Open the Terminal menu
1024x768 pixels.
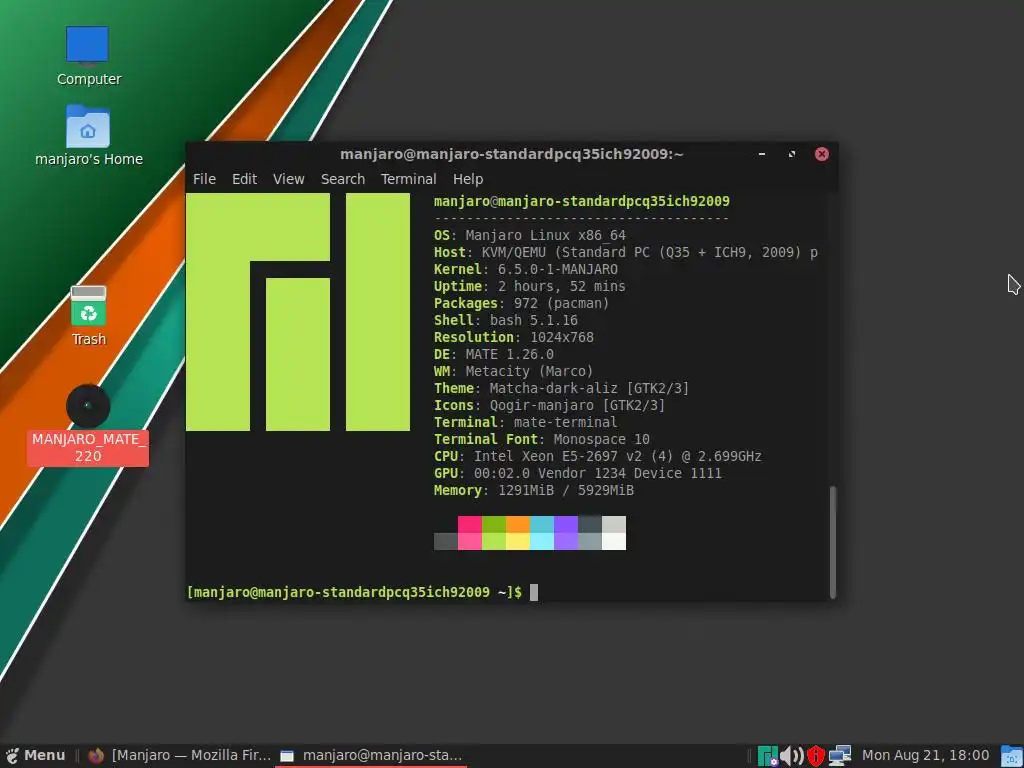coord(409,179)
